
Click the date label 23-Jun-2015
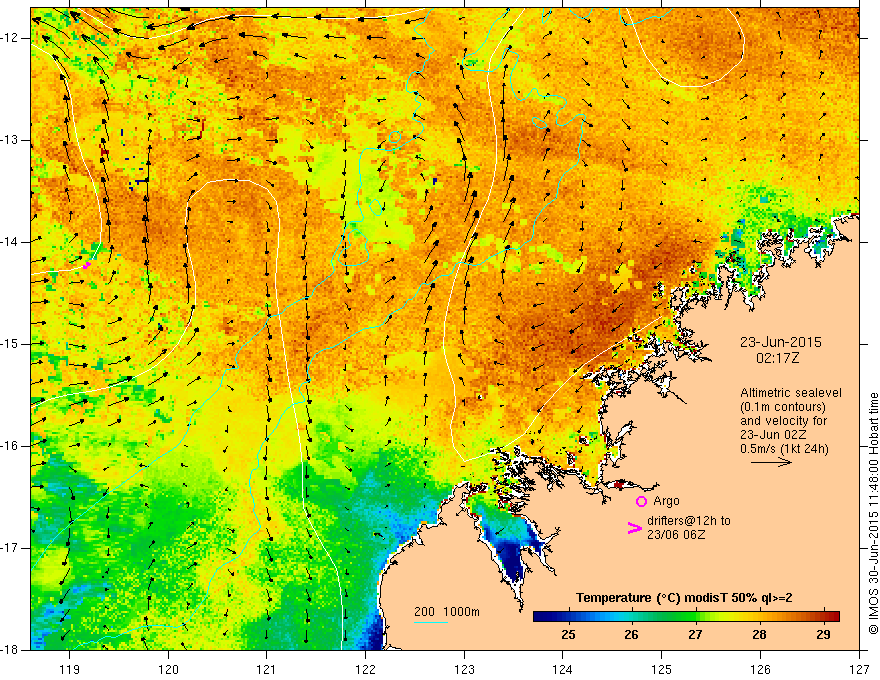pyautogui.click(x=781, y=342)
